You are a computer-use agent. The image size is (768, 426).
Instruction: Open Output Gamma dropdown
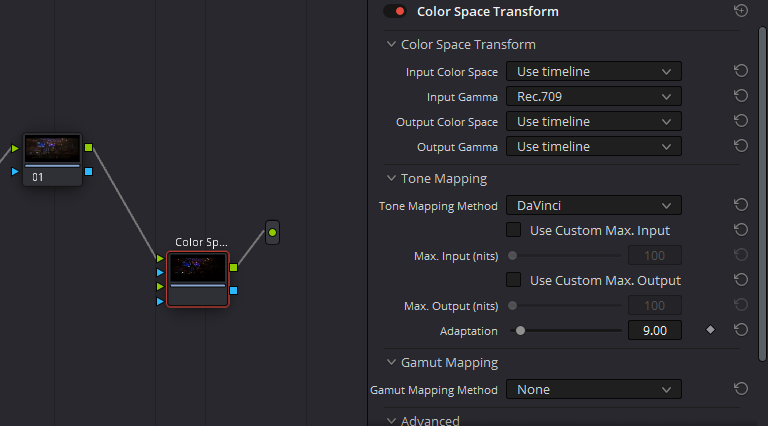tap(594, 146)
